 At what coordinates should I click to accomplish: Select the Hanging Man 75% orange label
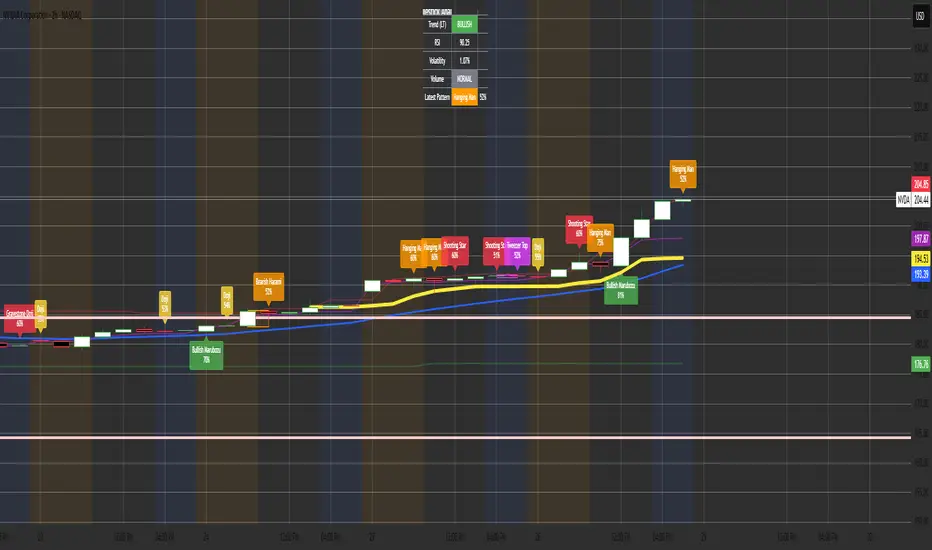click(x=600, y=238)
